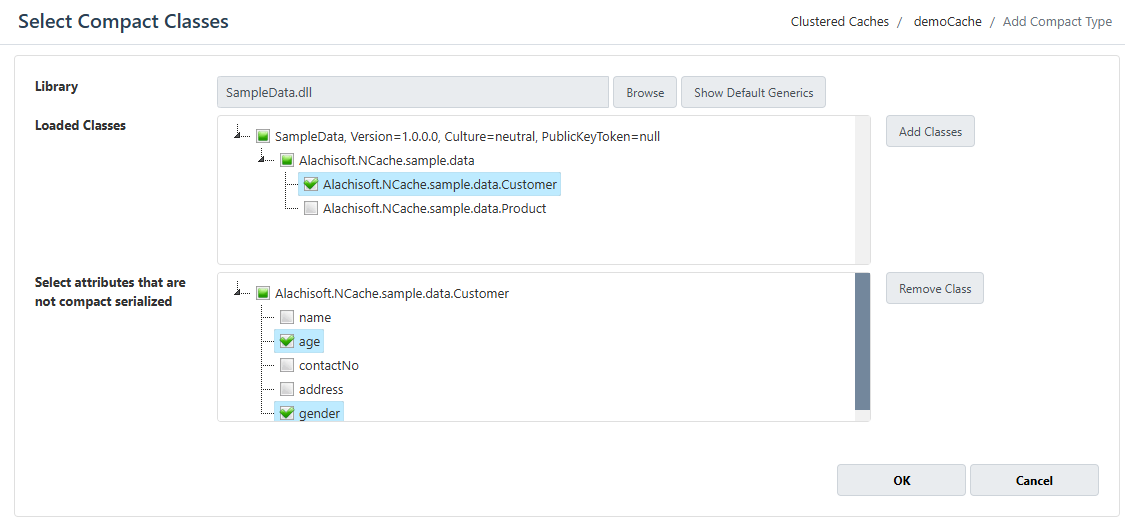Select the address attribute label
The width and height of the screenshot is (1125, 522).
(x=321, y=390)
